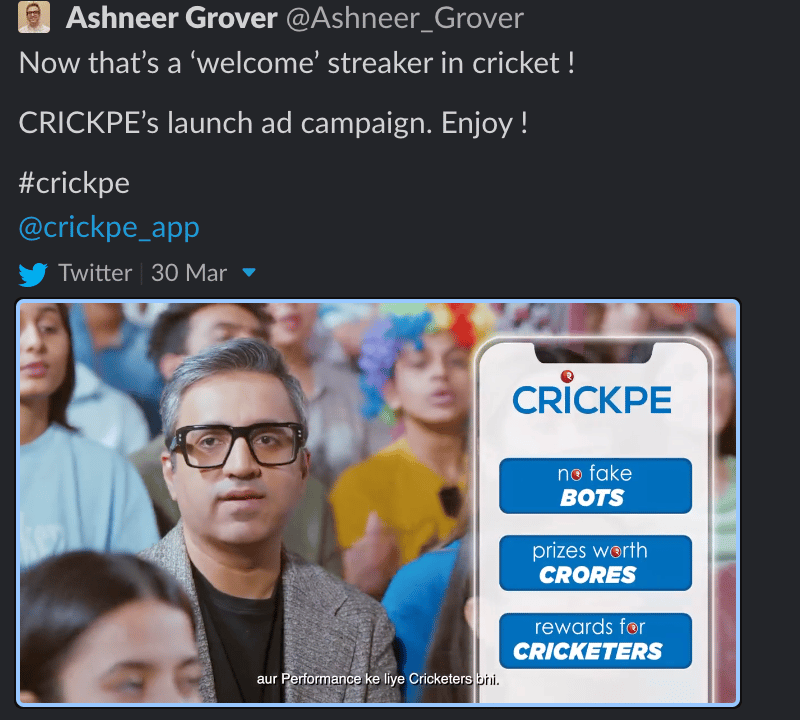Click the video subtitle caption text
The height and width of the screenshot is (720, 800).
point(378,679)
